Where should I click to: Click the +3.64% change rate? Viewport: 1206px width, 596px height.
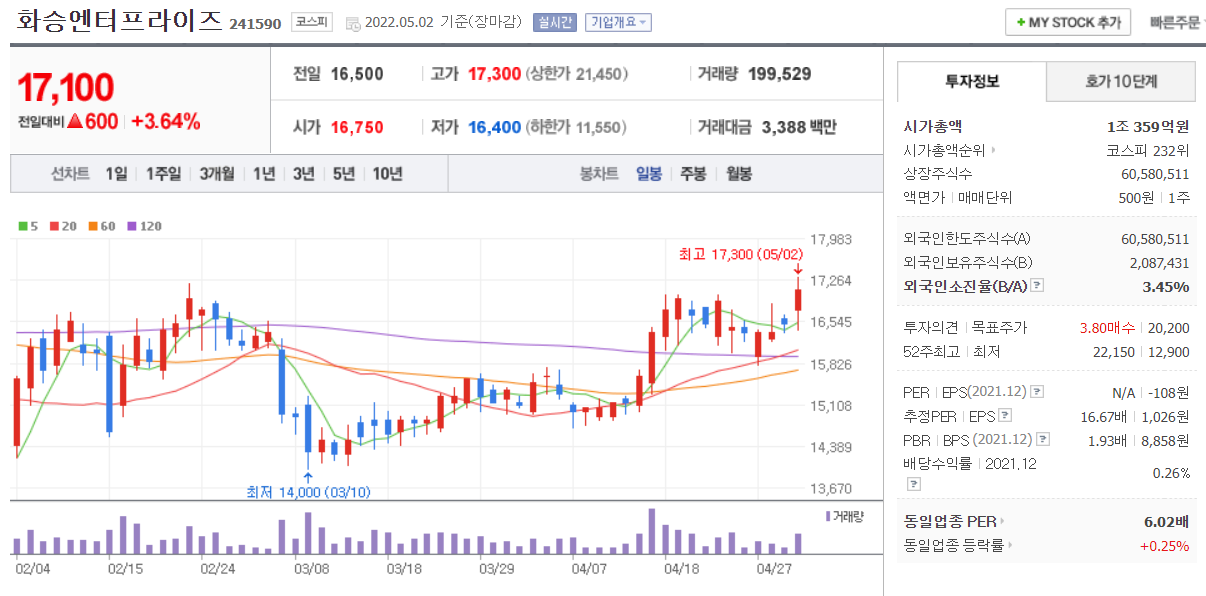click(x=165, y=122)
